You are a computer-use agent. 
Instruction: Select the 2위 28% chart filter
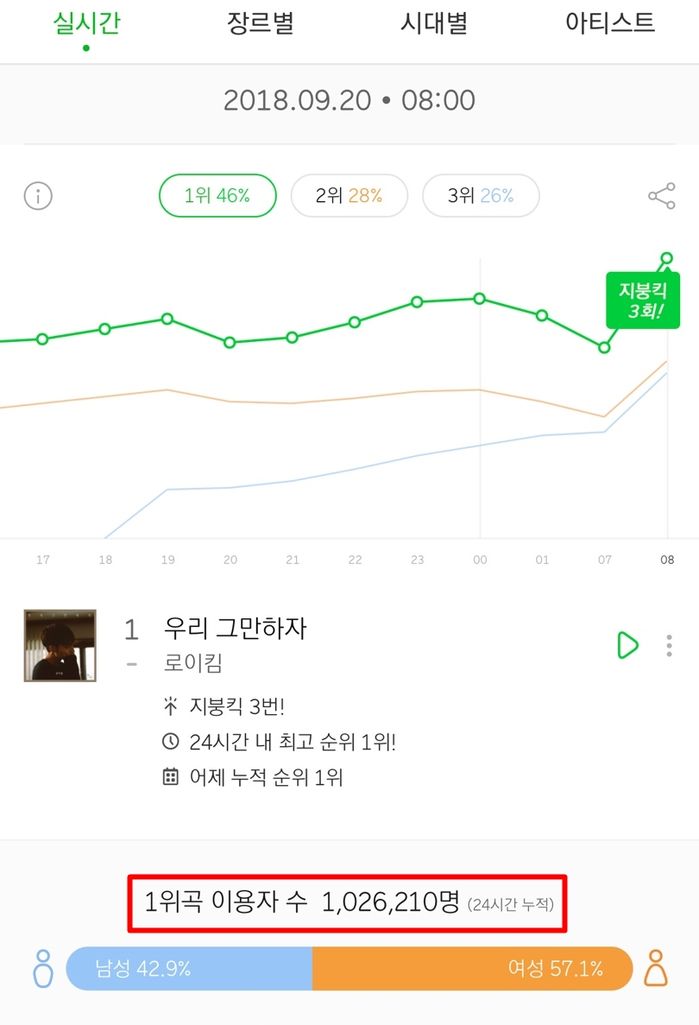click(x=349, y=195)
